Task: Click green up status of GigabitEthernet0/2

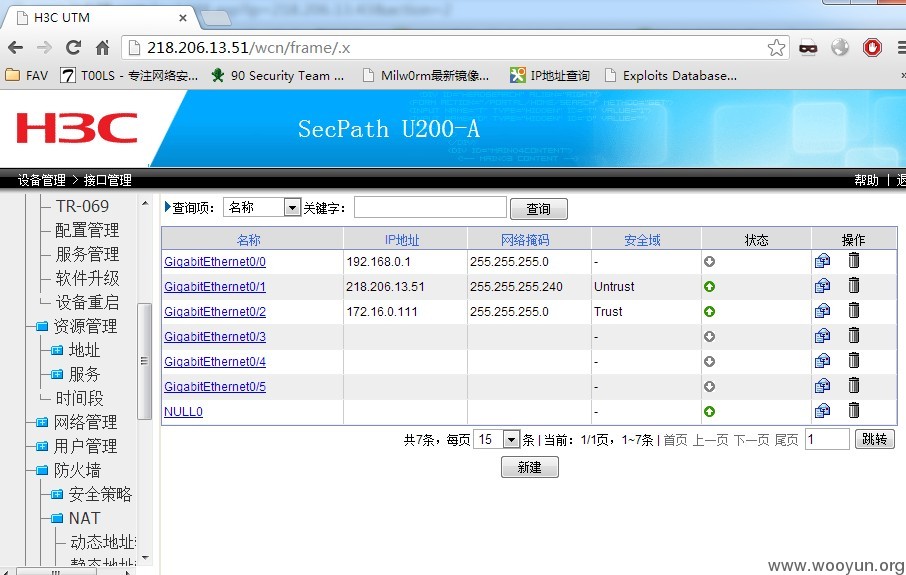Action: [710, 311]
